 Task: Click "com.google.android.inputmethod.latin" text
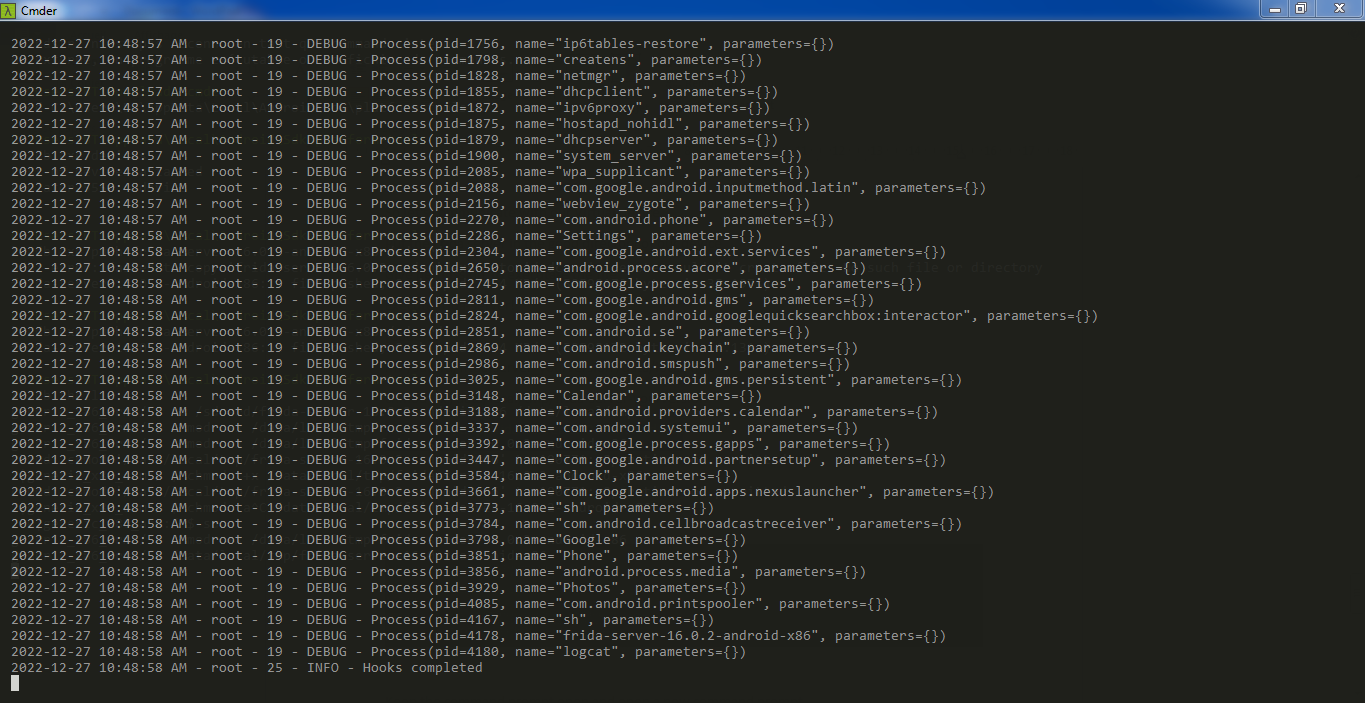pyautogui.click(x=707, y=188)
